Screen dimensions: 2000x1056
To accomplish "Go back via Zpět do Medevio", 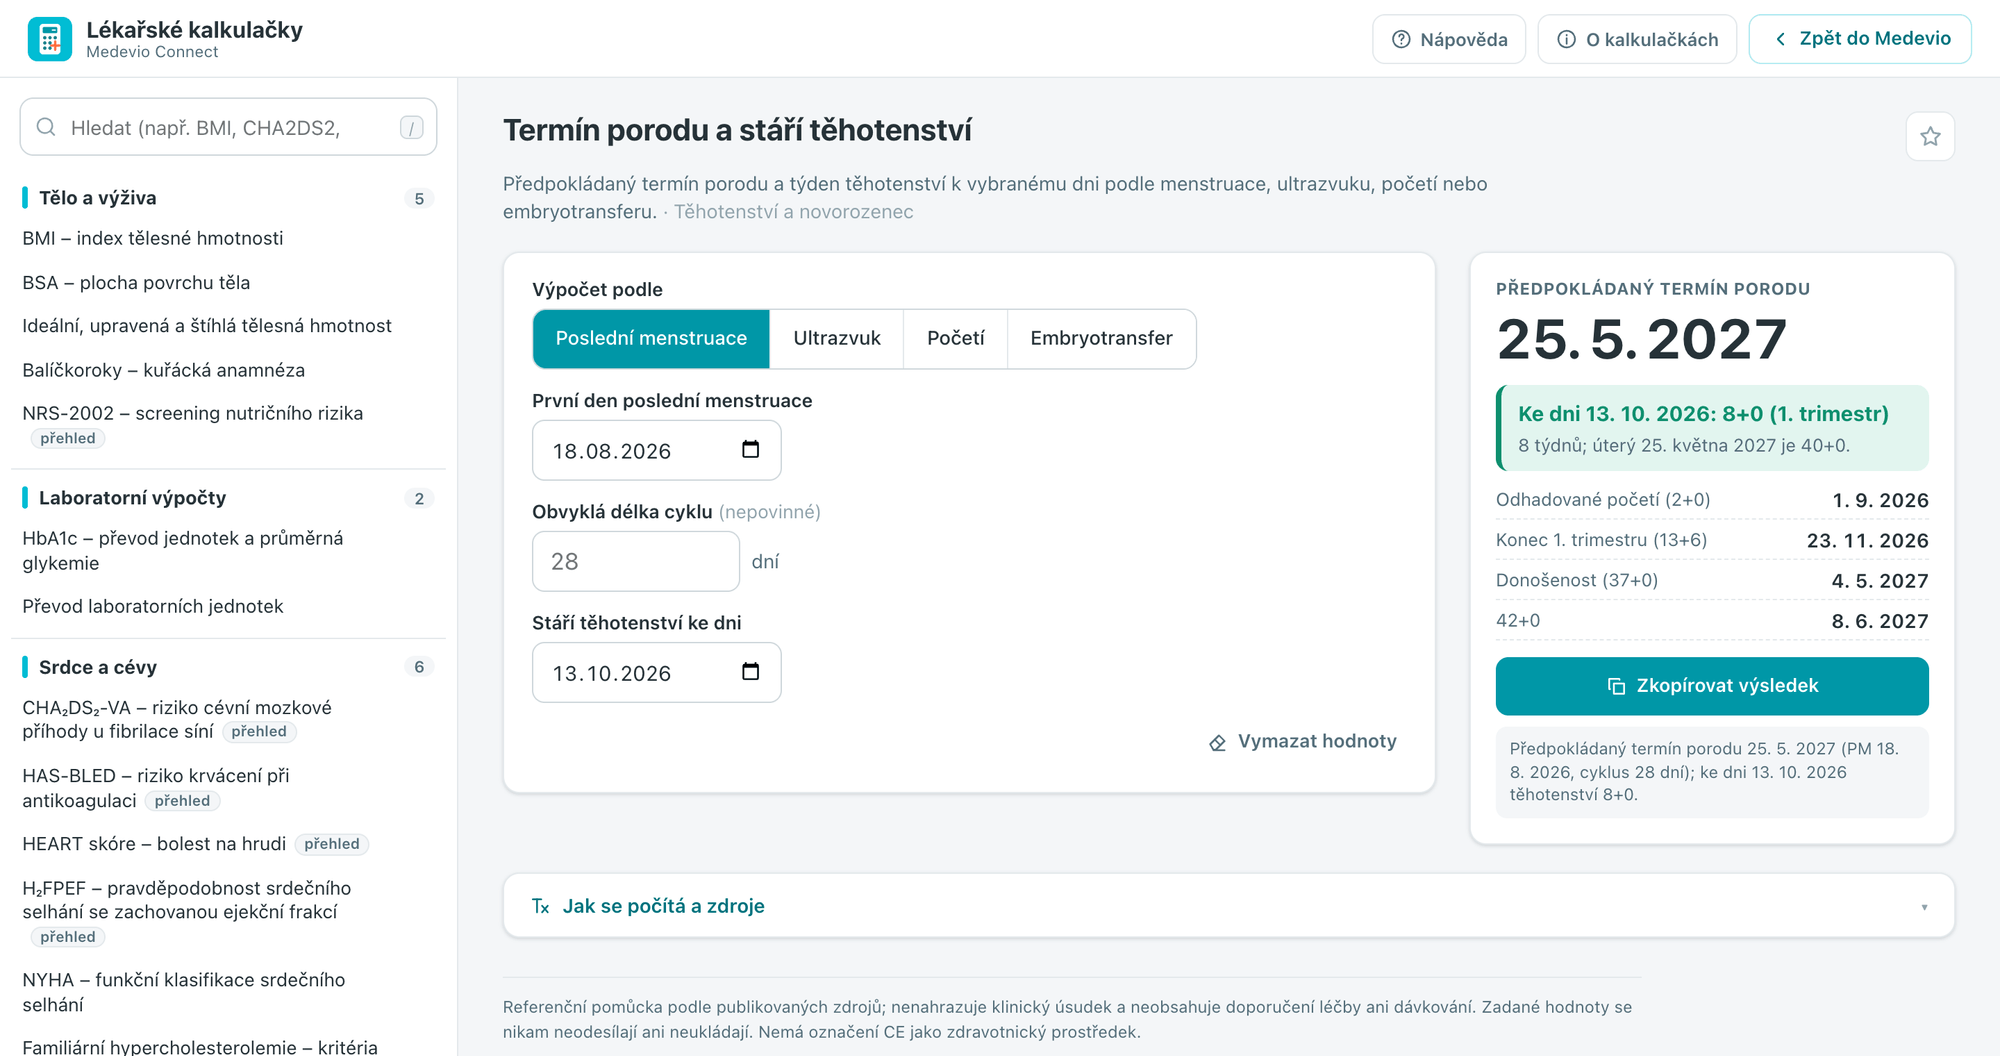I will pos(1860,39).
